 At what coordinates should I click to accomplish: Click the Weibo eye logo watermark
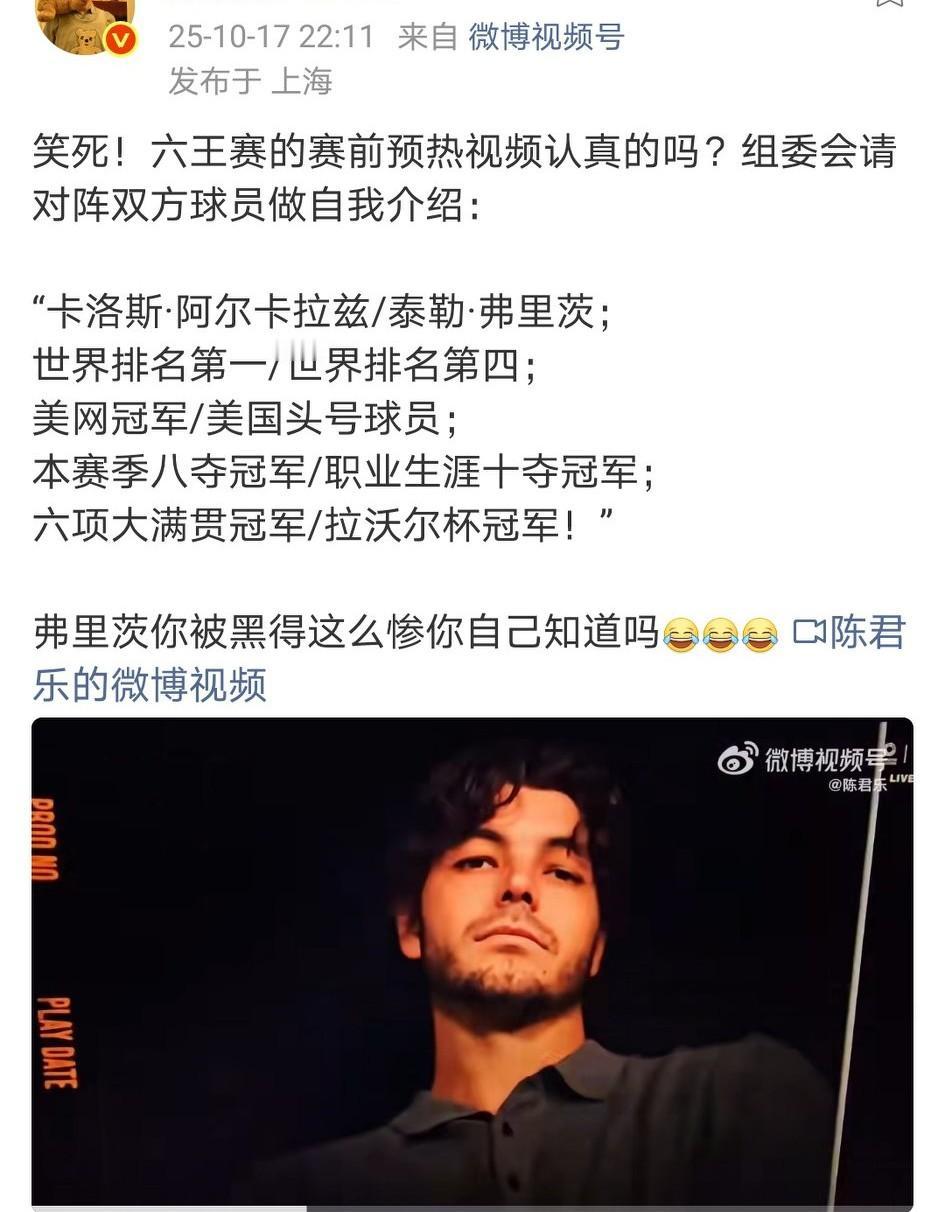(738, 760)
